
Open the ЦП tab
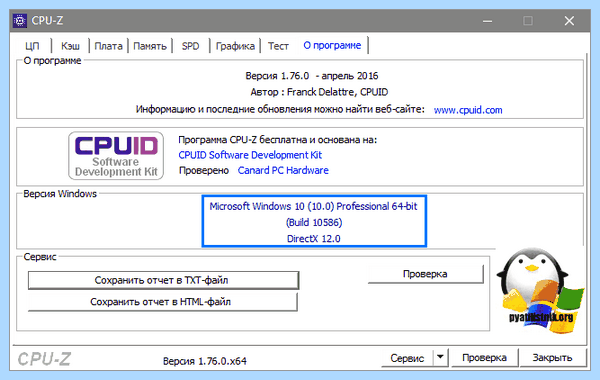click(32, 46)
